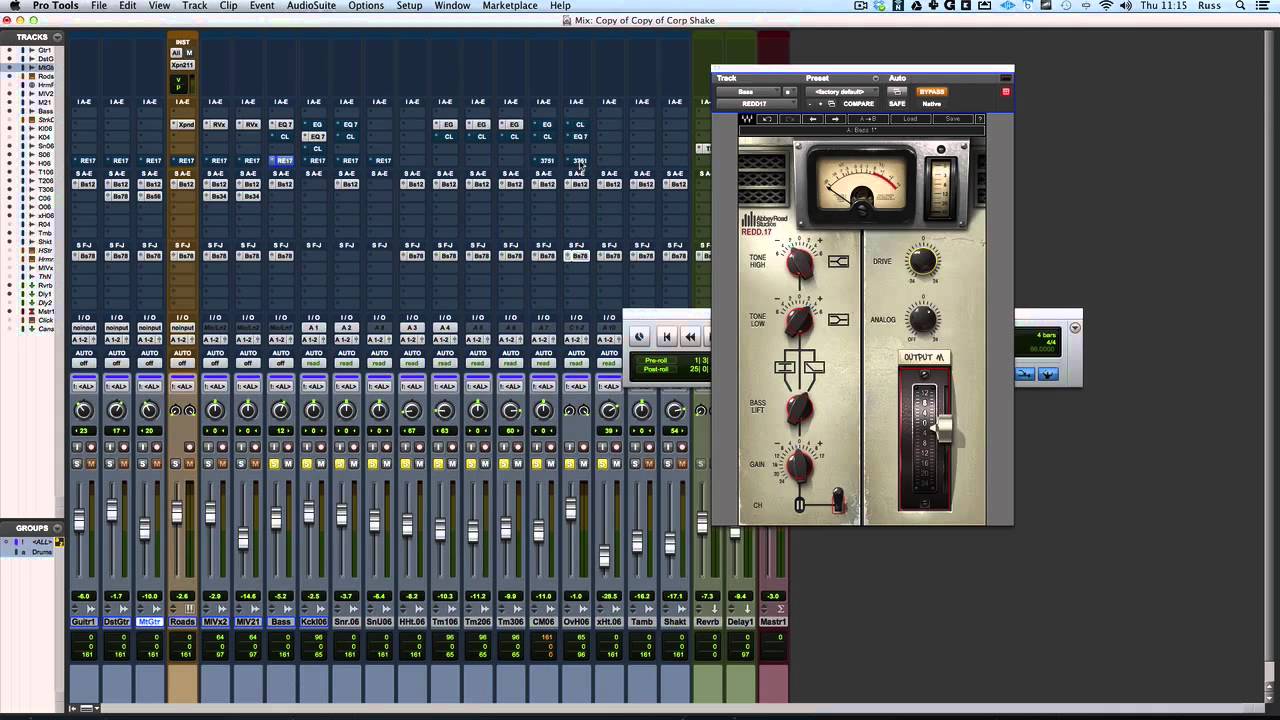Click the Guitr1 volume fader
1280x720 pixels.
[x=78, y=518]
